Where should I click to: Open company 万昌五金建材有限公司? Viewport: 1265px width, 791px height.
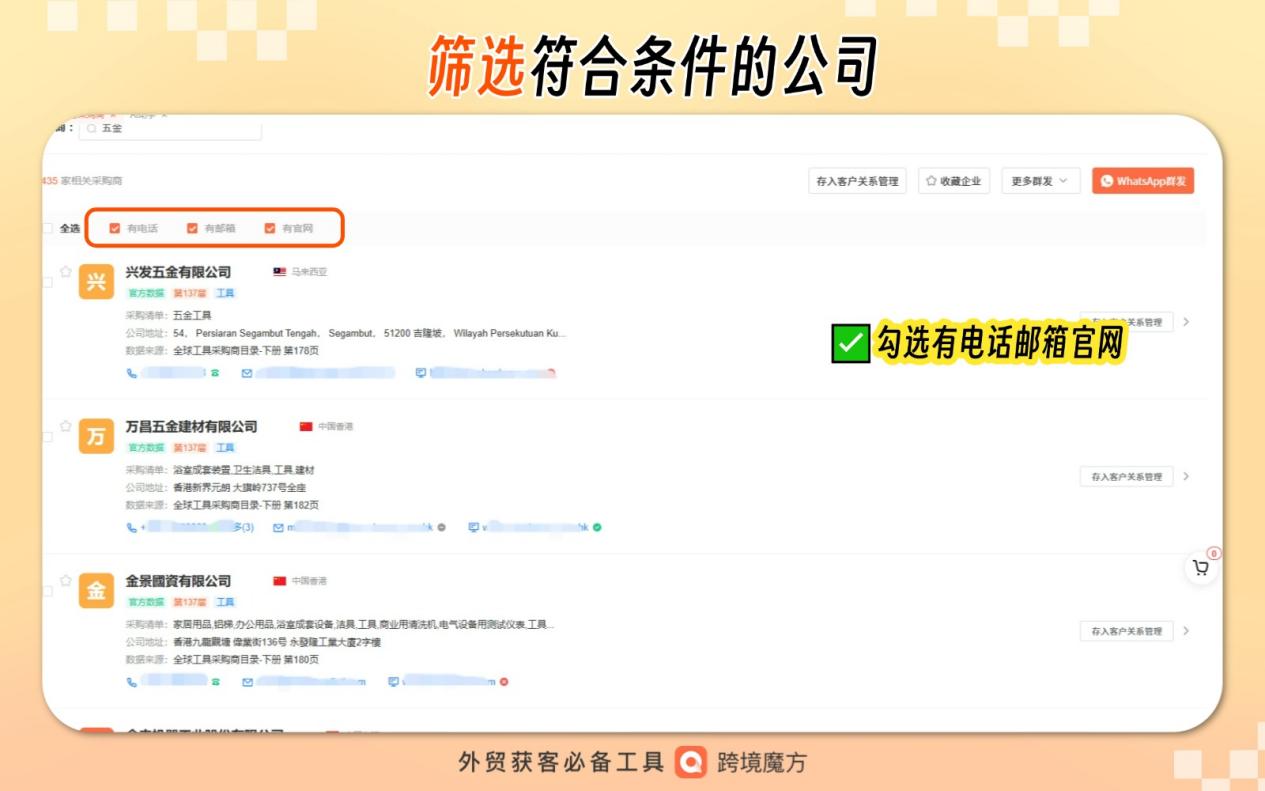191,427
